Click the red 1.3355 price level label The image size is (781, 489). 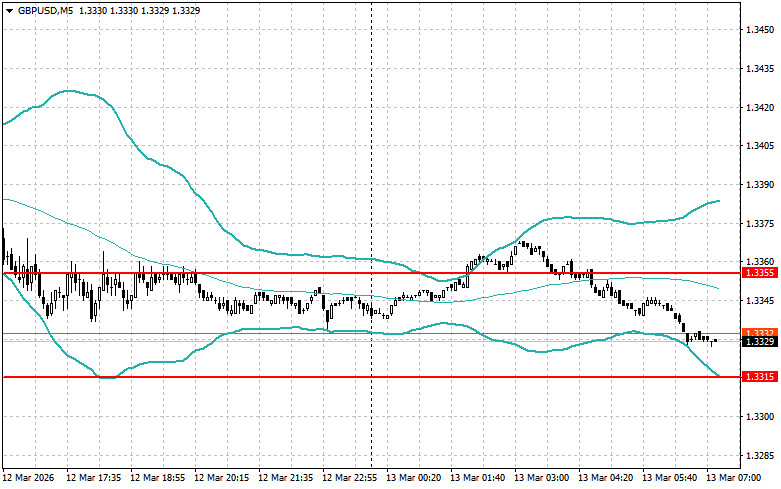[x=760, y=273]
